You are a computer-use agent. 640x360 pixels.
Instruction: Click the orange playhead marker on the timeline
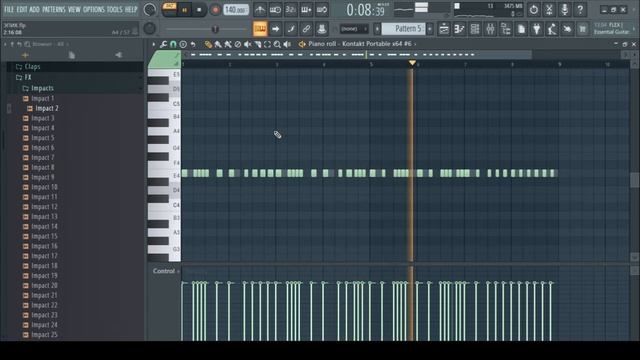[x=412, y=63]
